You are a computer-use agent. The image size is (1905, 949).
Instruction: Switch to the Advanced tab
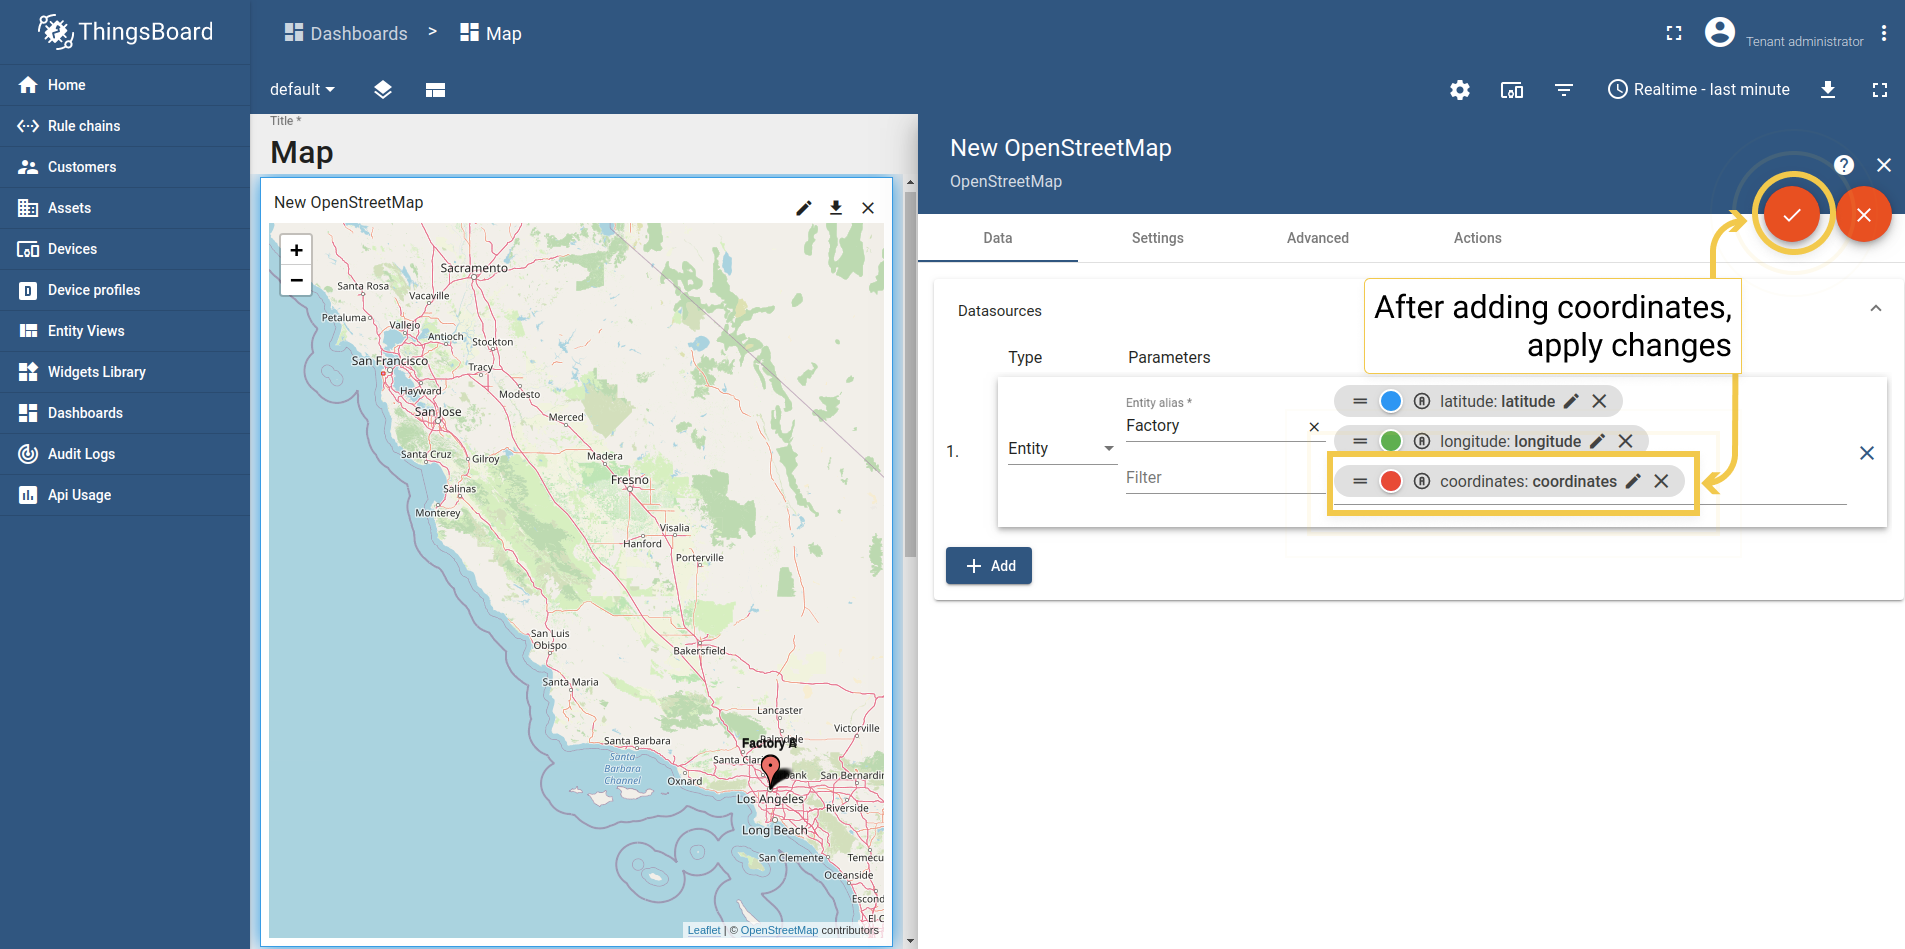1318,238
